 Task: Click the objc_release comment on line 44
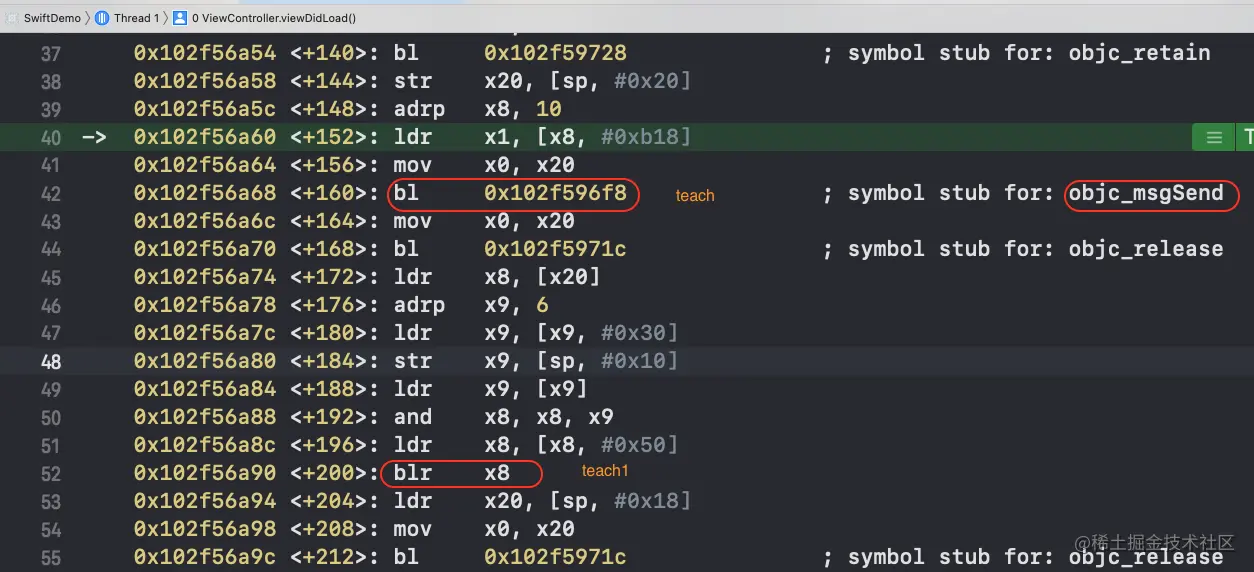point(1023,249)
